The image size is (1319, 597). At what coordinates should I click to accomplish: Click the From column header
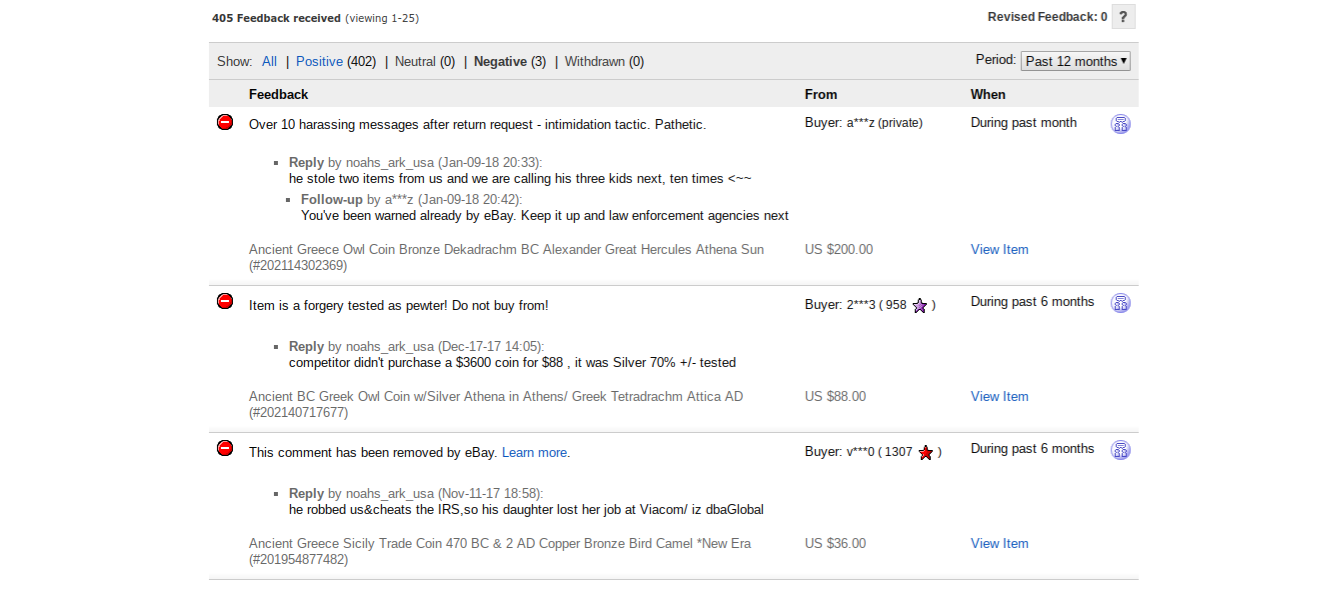click(x=821, y=94)
